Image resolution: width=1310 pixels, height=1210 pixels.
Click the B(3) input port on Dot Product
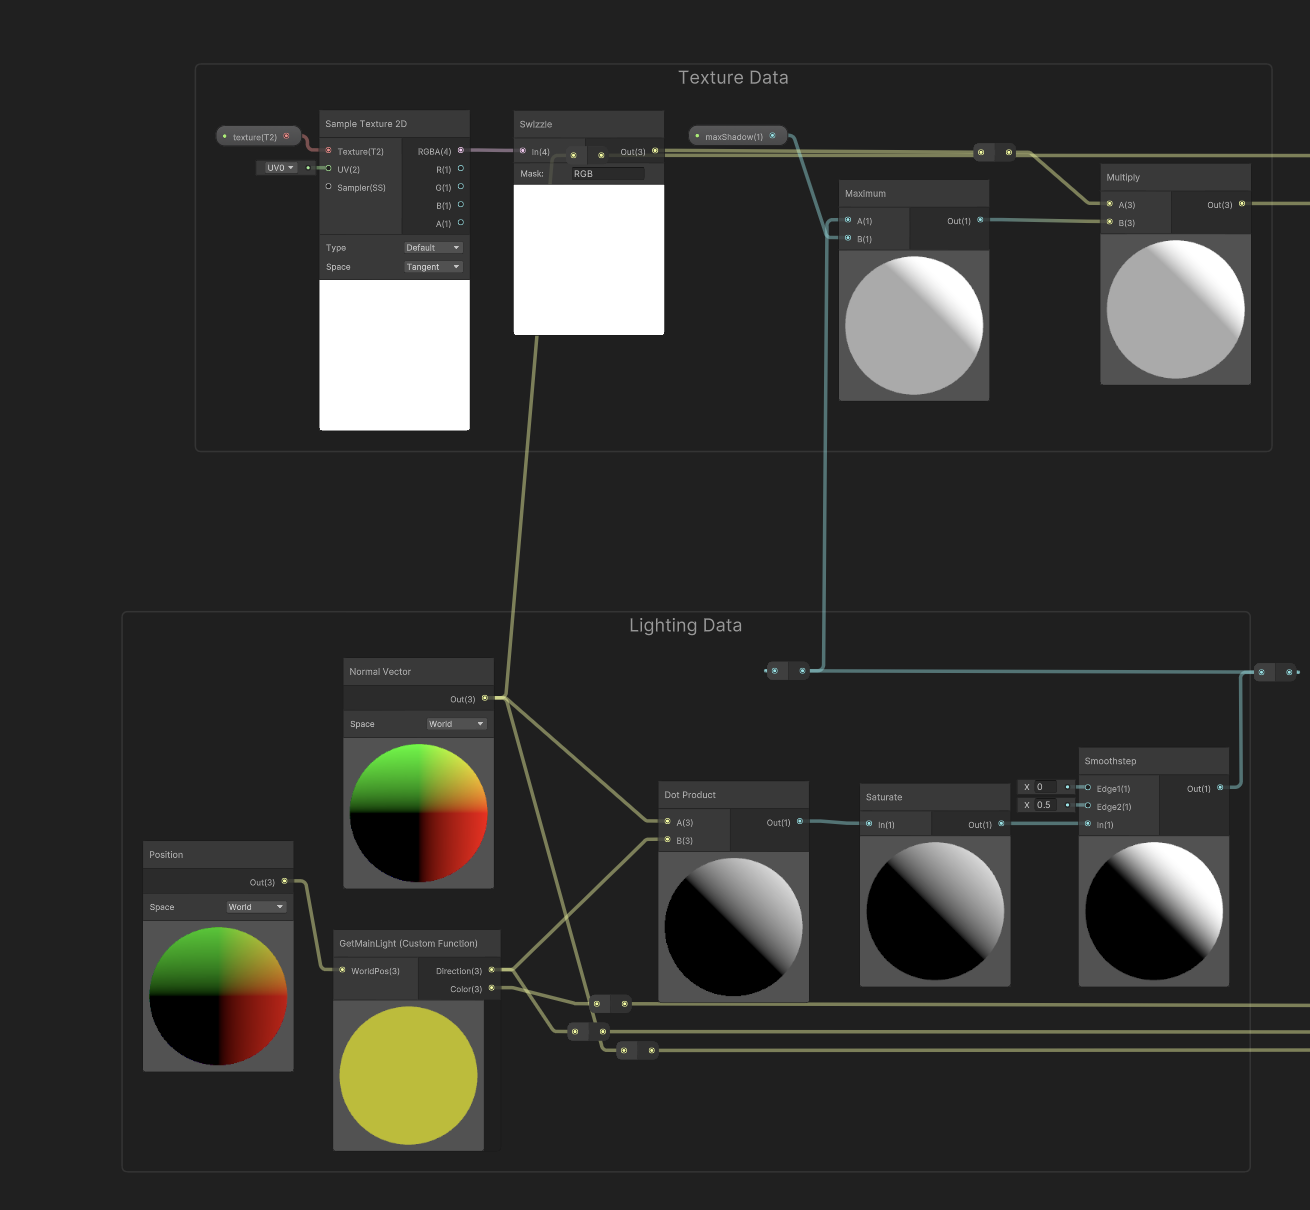[666, 840]
